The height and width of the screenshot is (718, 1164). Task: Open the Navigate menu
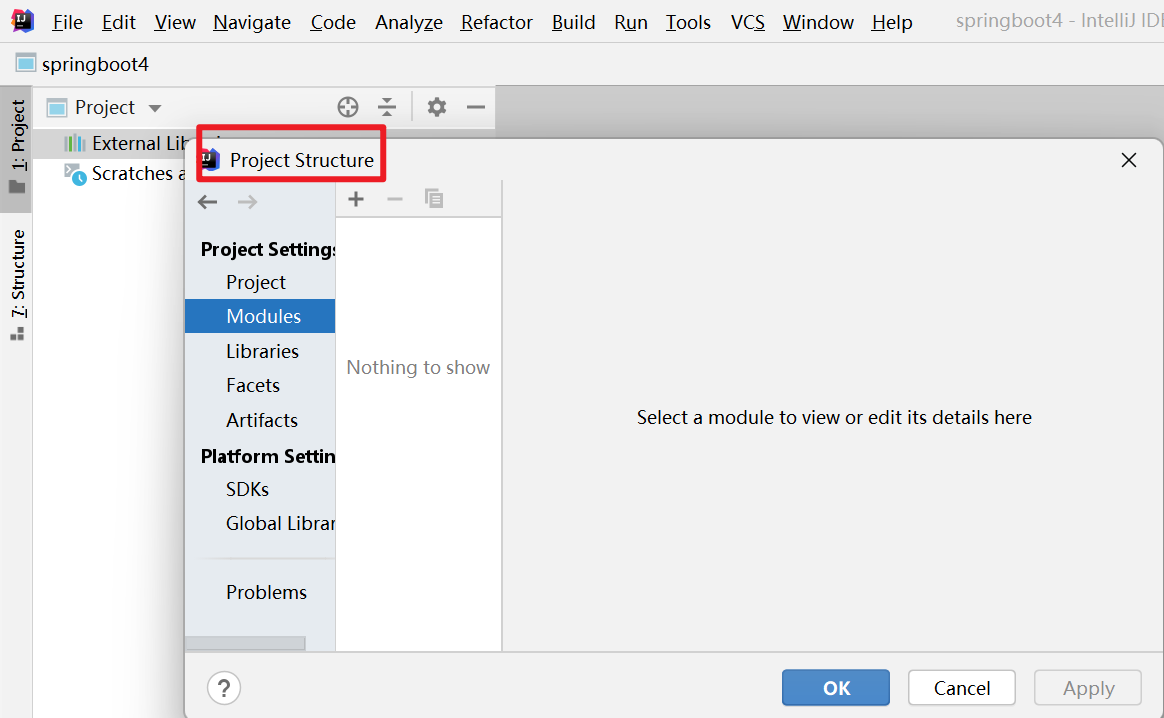coord(252,22)
